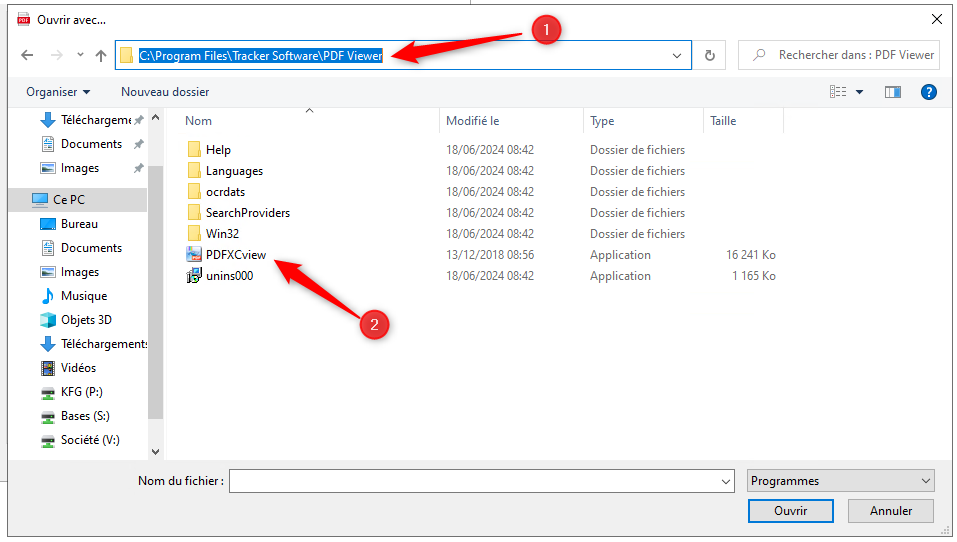This screenshot has width=957, height=542.
Task: Toggle the preview pane icon
Action: (x=893, y=92)
